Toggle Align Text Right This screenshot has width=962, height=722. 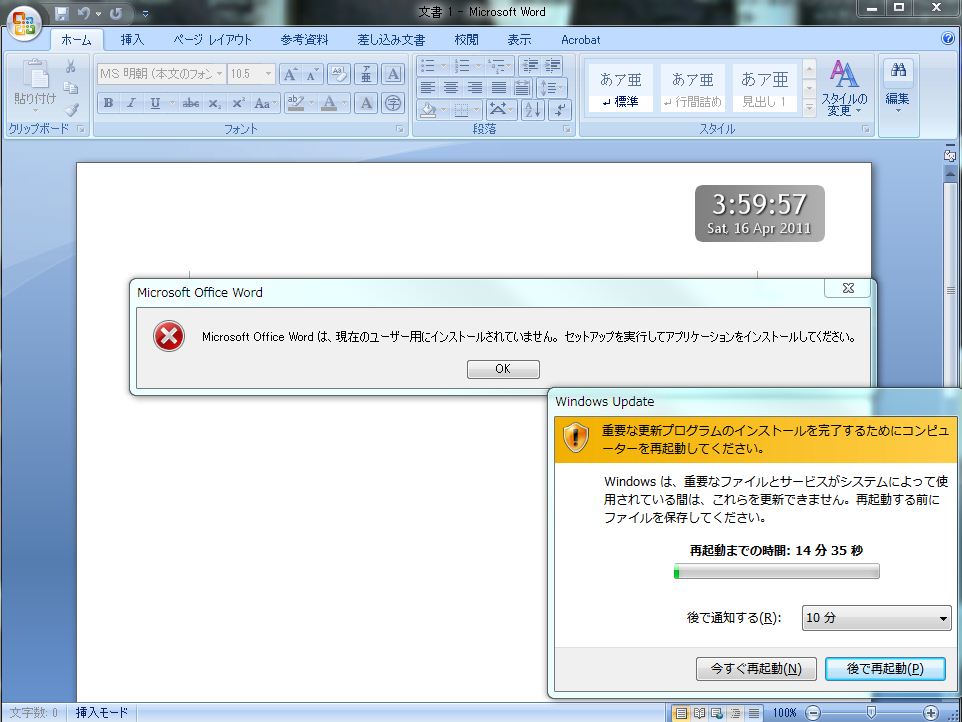click(x=475, y=88)
